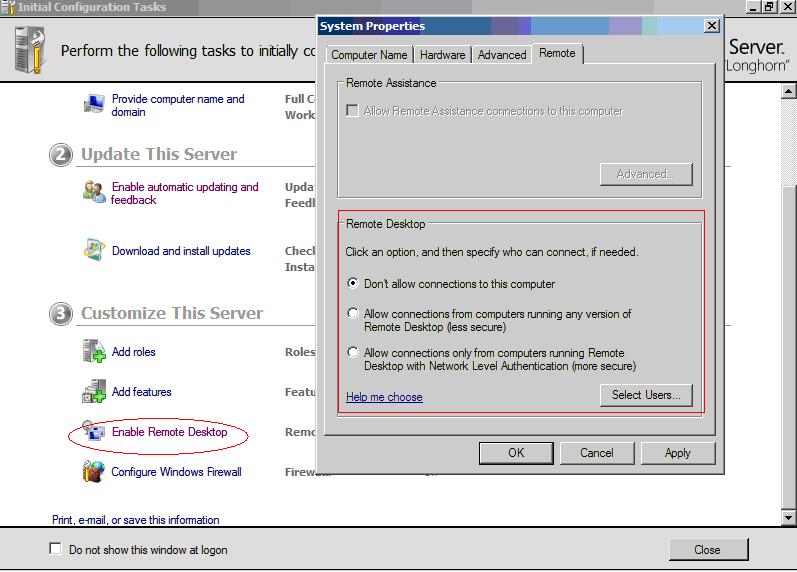Open the Help me choose link

pyautogui.click(x=384, y=397)
